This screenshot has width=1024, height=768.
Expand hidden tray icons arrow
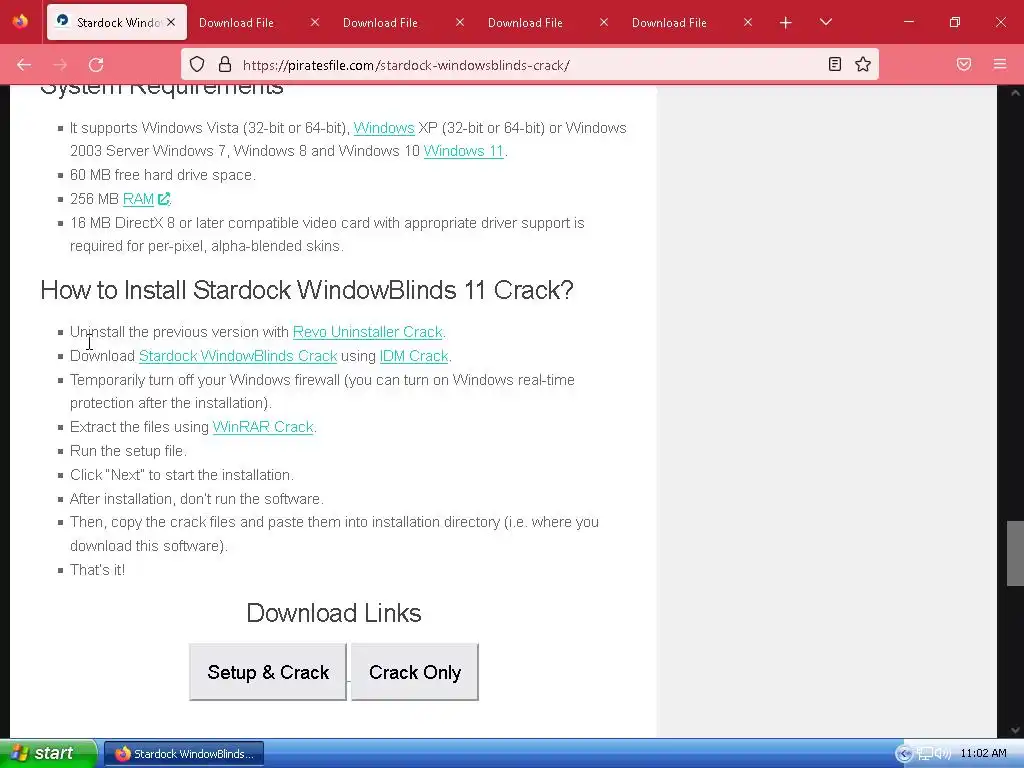click(x=904, y=754)
